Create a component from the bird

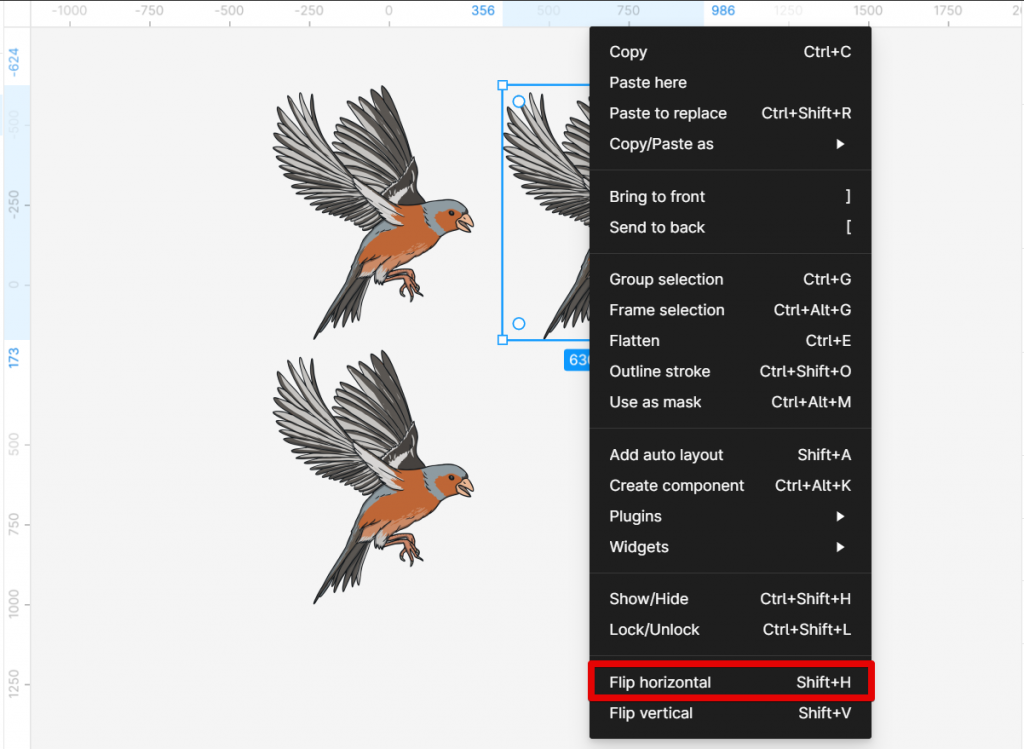[x=677, y=485]
